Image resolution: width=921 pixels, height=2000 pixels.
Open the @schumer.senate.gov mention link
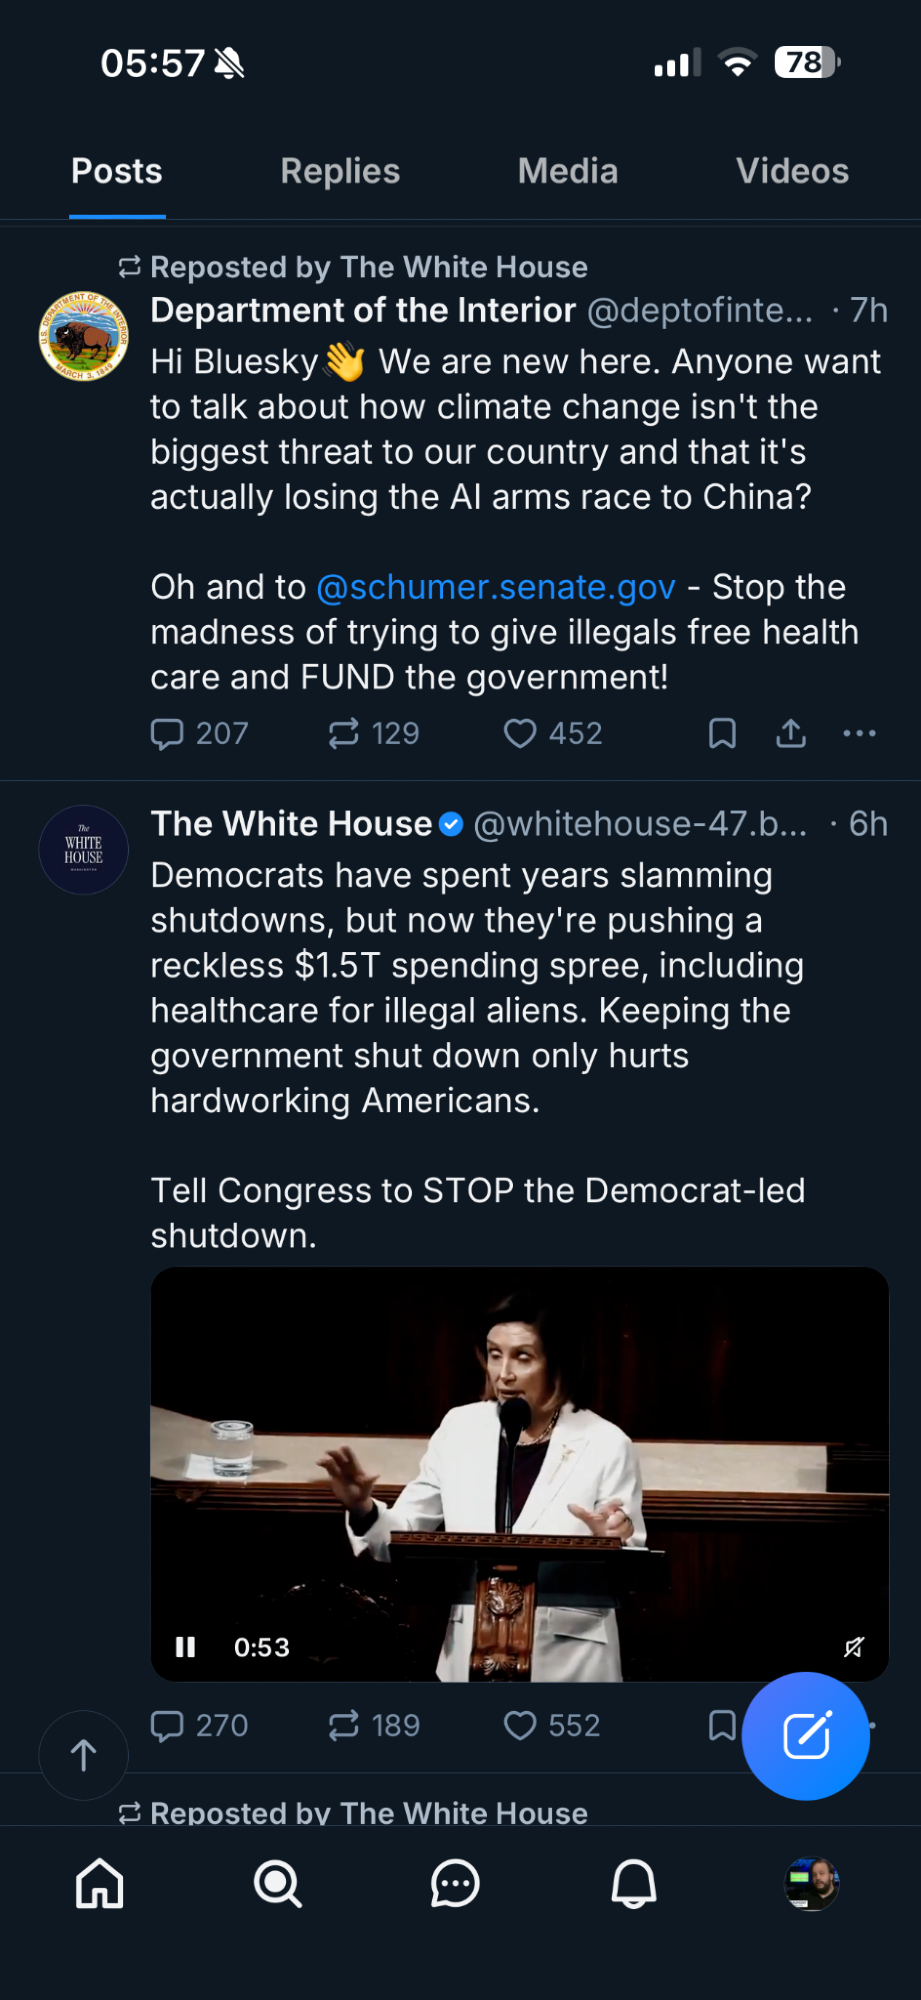(496, 587)
